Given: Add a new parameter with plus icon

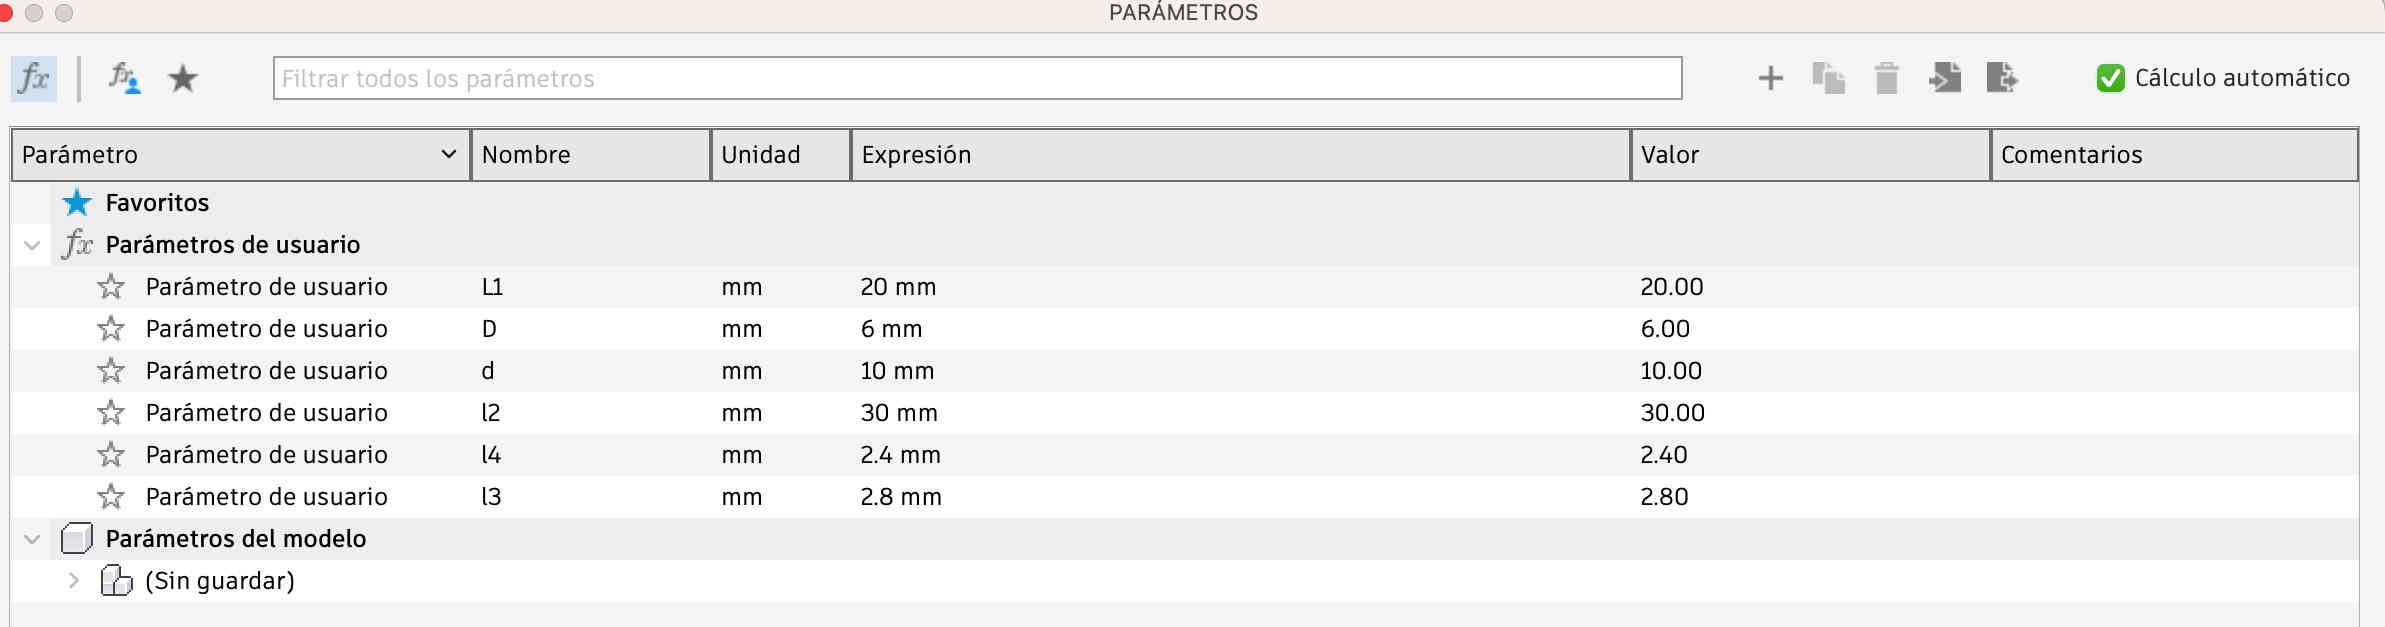Looking at the screenshot, I should tap(1770, 78).
